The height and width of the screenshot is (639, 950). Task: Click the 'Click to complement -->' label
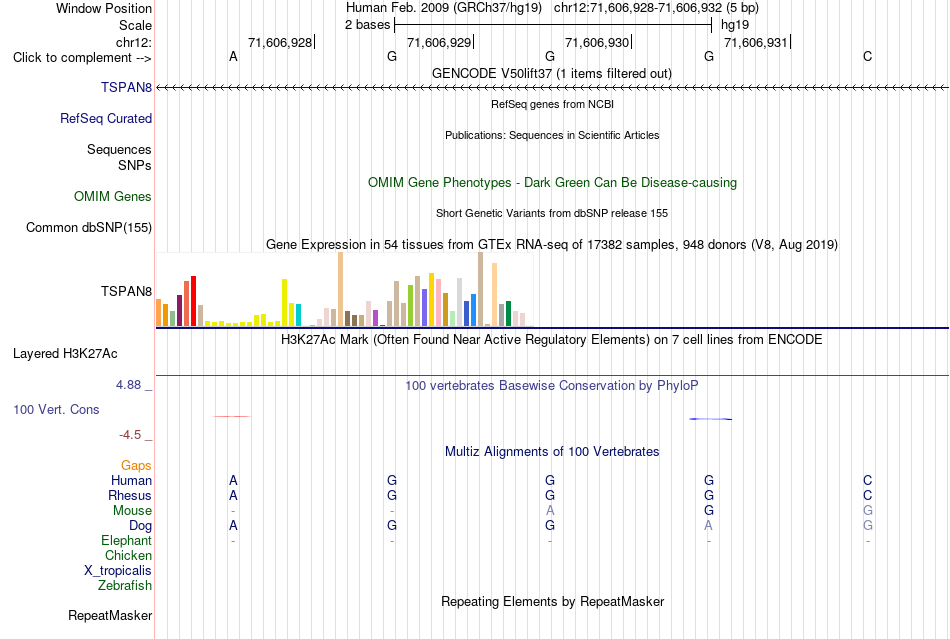[82, 58]
